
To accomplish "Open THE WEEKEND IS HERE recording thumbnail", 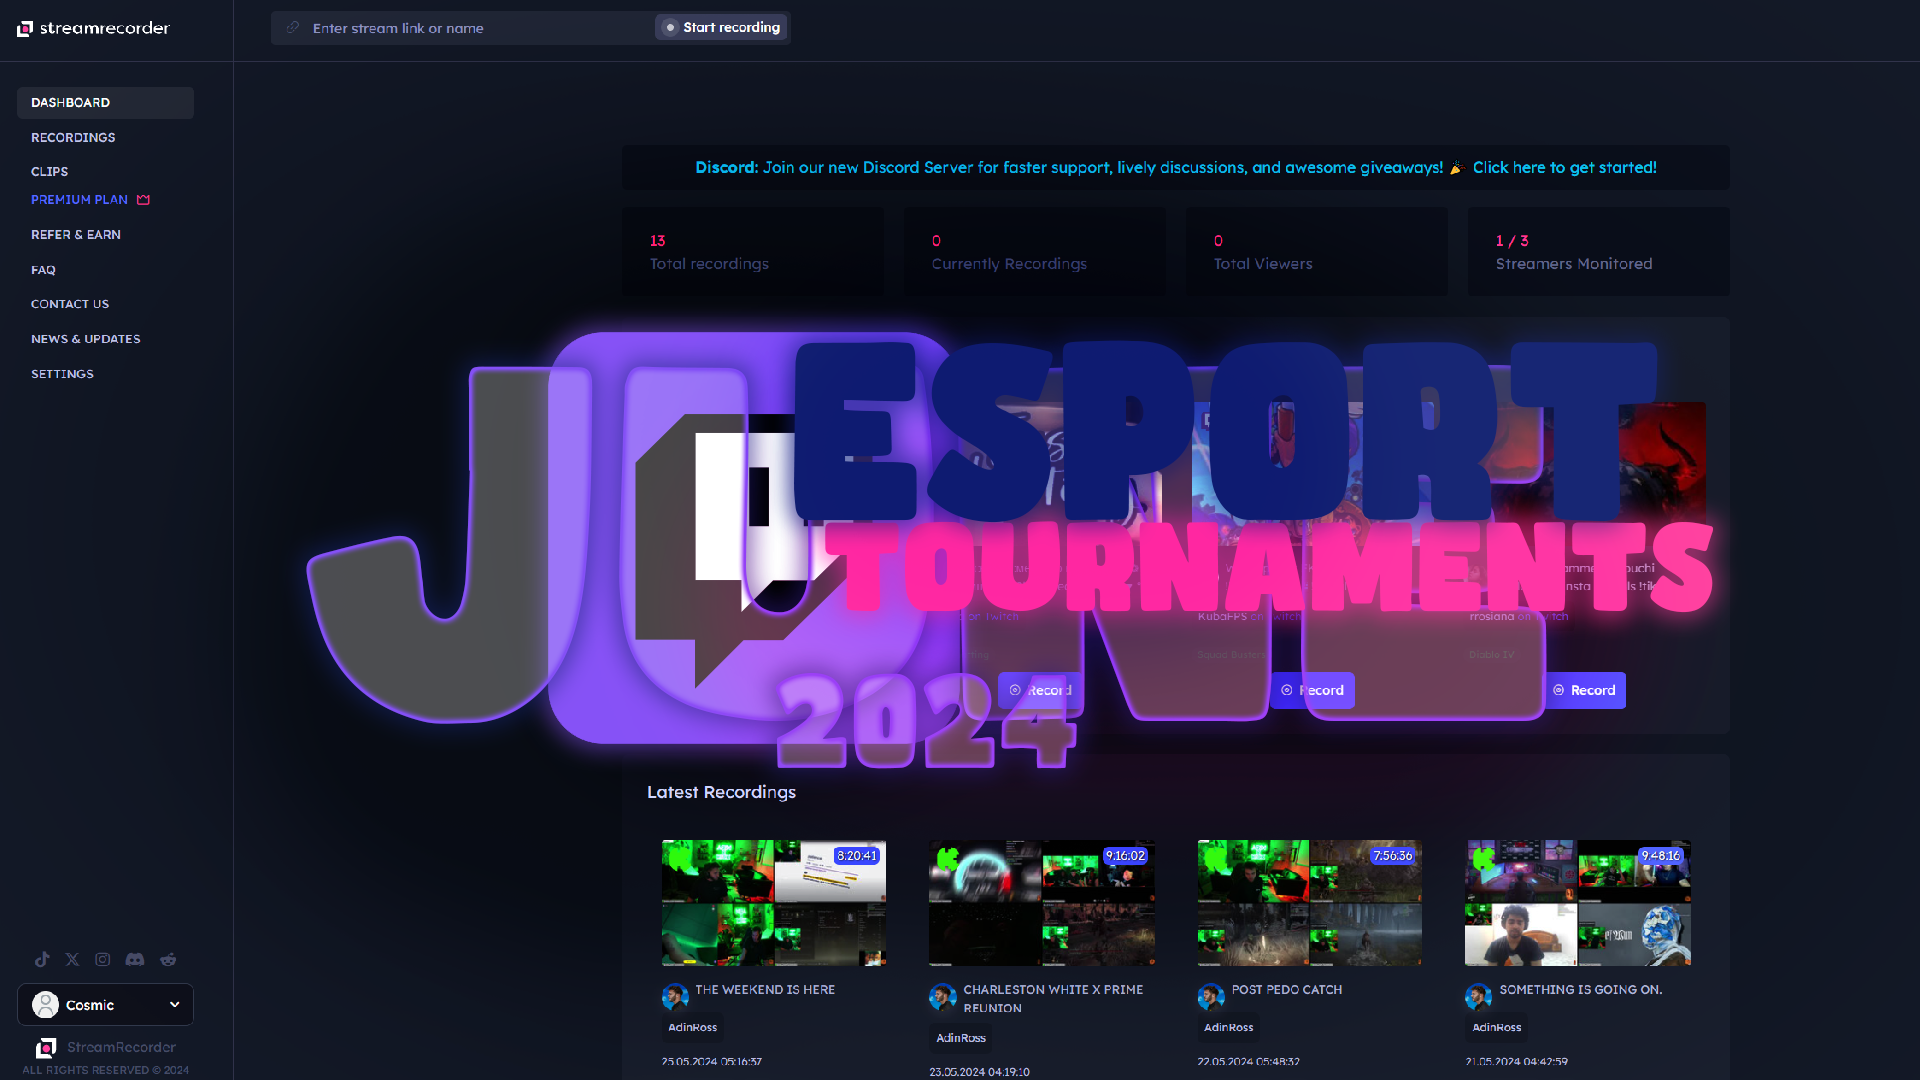I will (x=774, y=903).
